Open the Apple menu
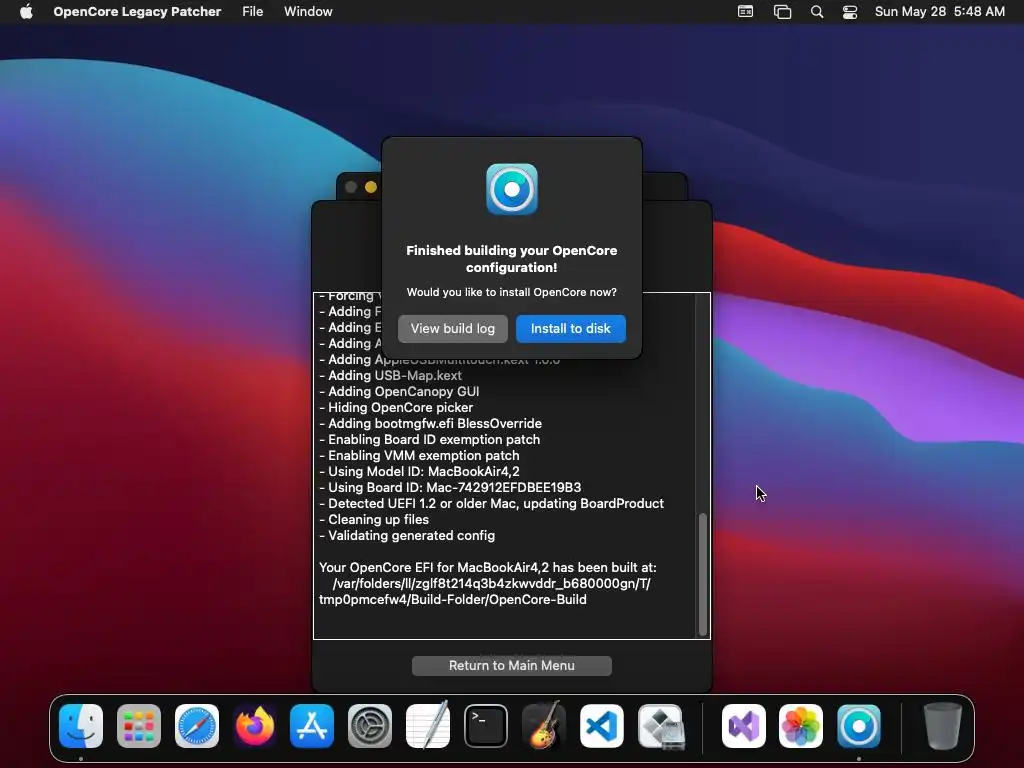Image resolution: width=1024 pixels, height=768 pixels. (26, 11)
